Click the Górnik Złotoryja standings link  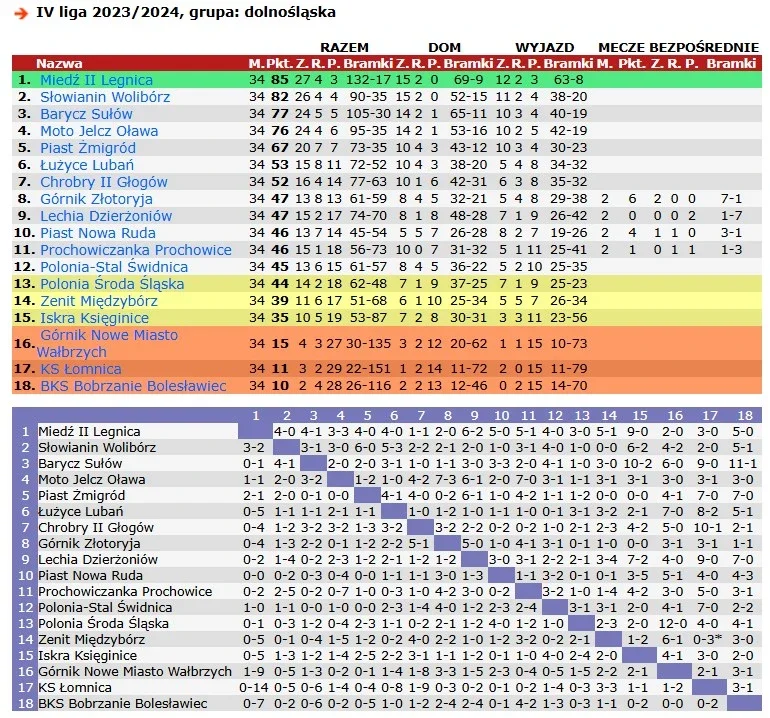pyautogui.click(x=96, y=199)
